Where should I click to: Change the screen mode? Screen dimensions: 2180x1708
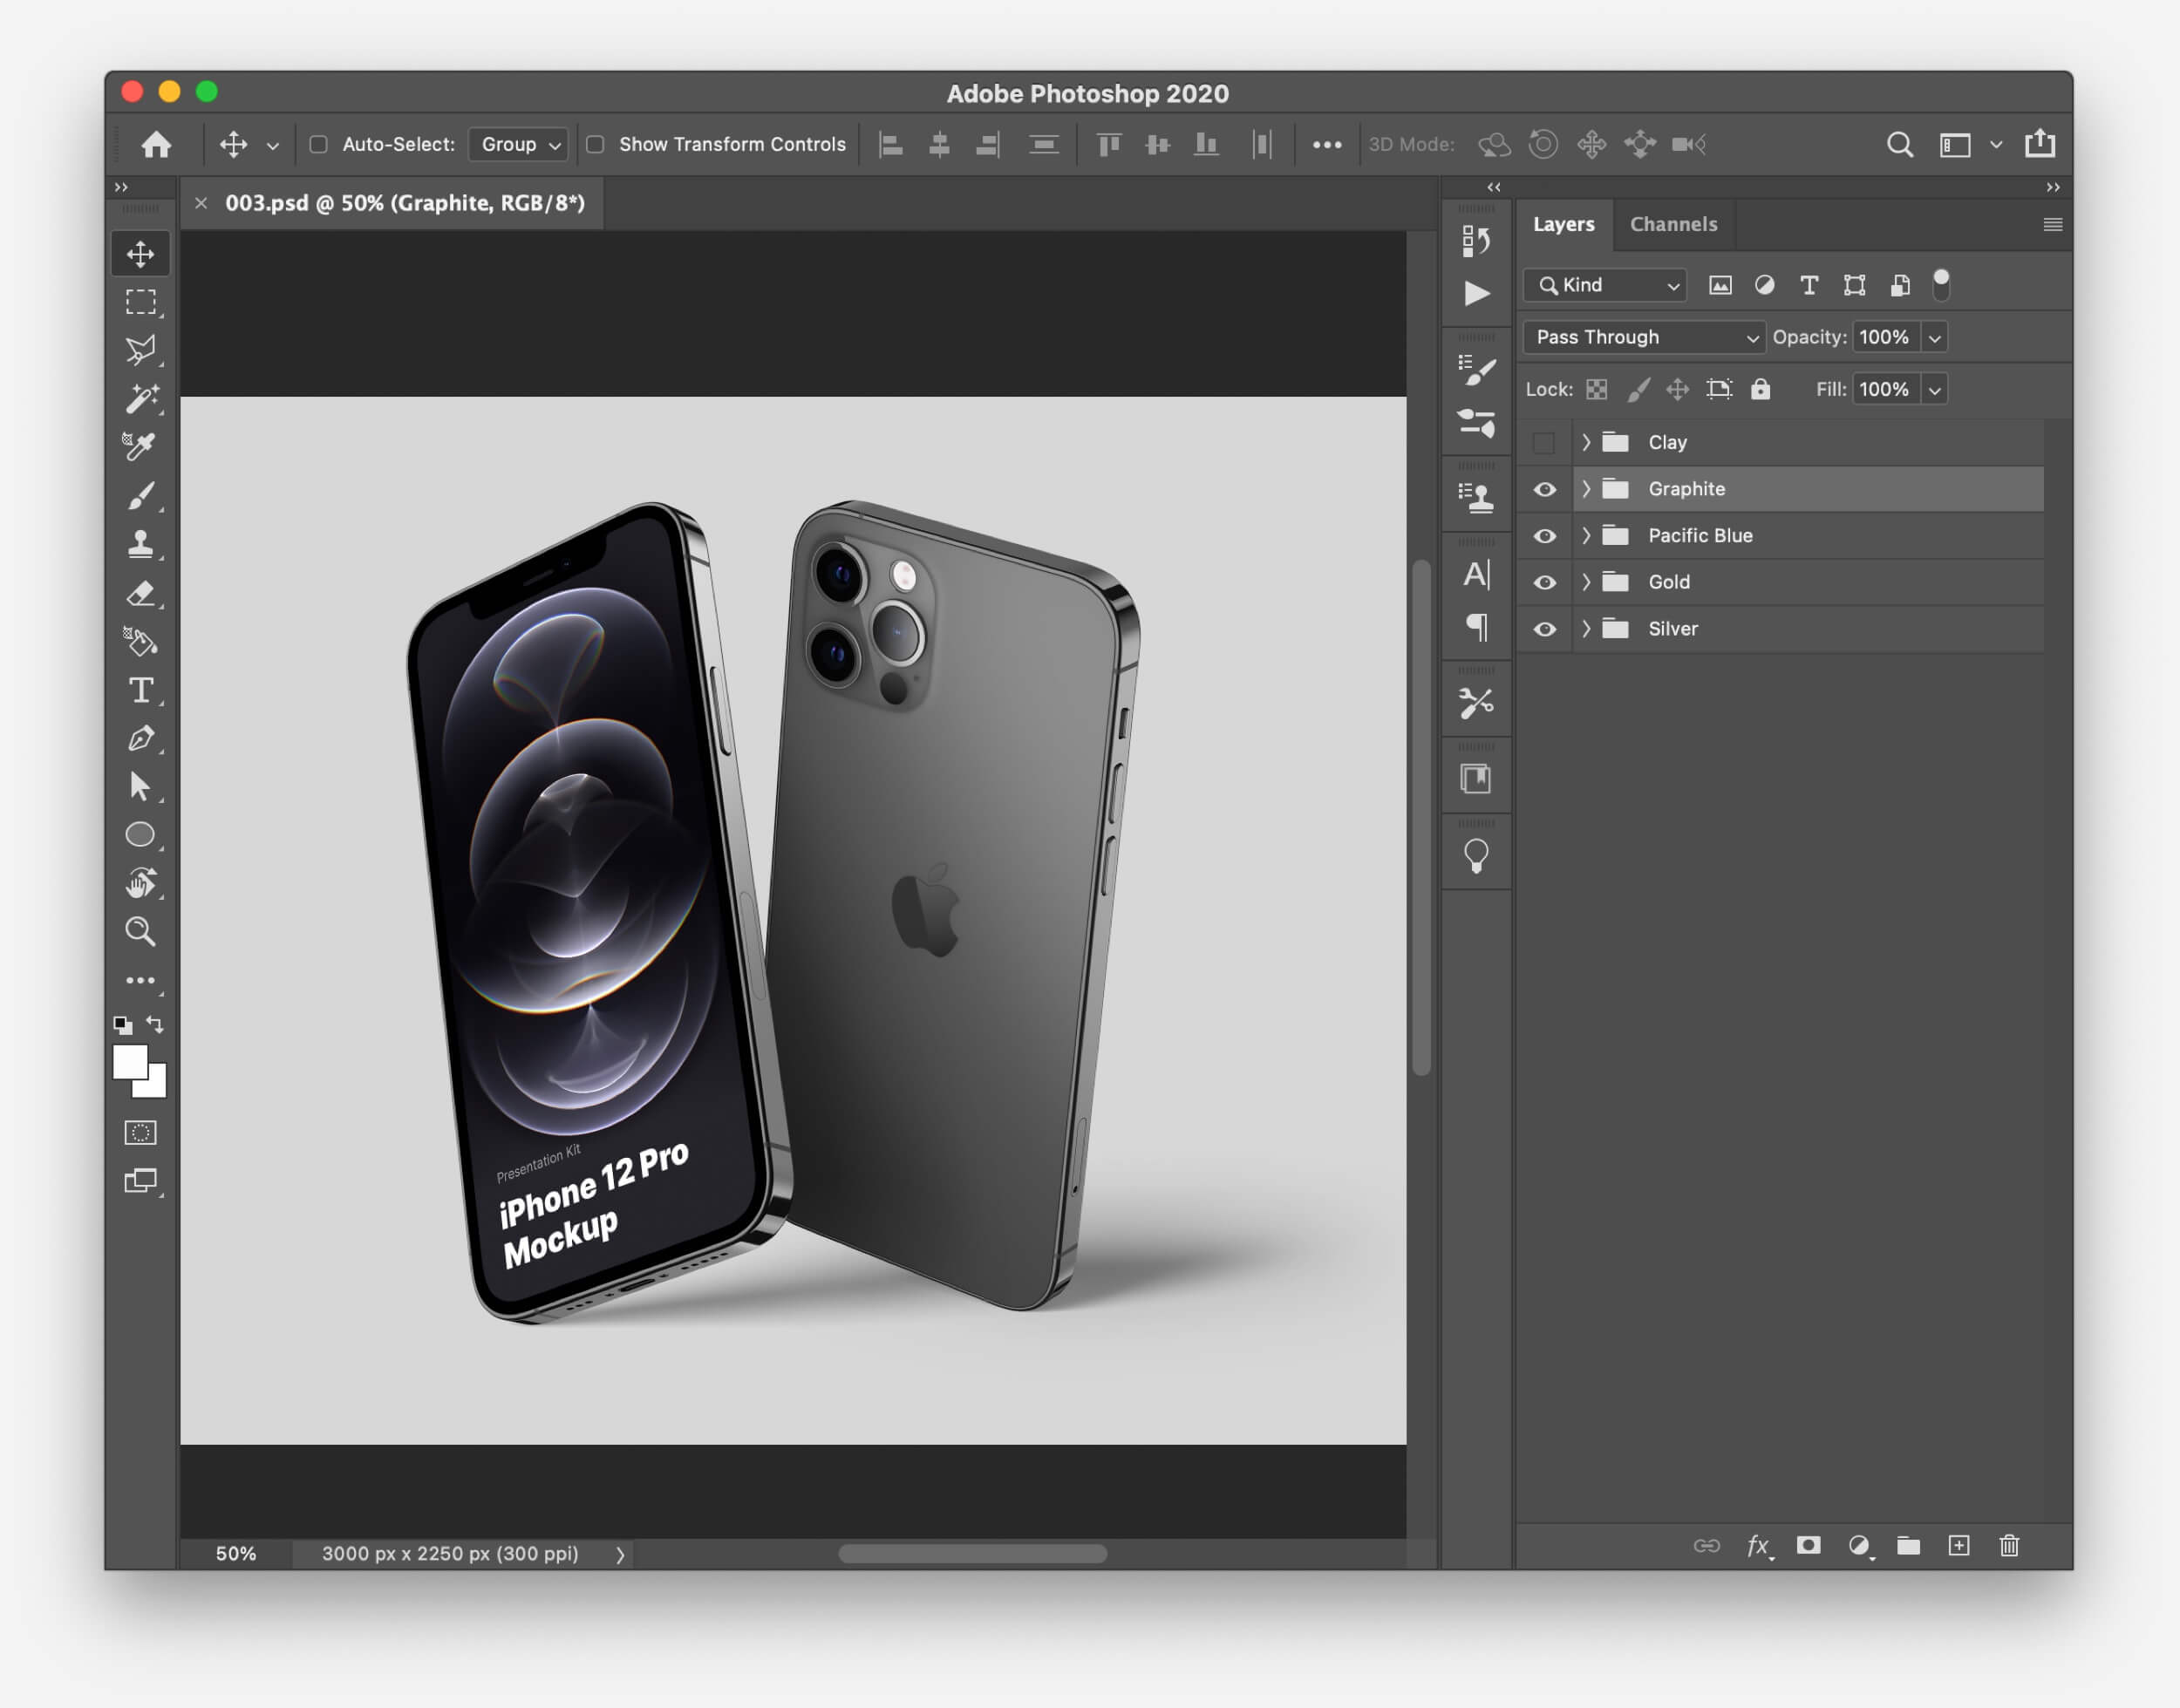click(140, 1181)
